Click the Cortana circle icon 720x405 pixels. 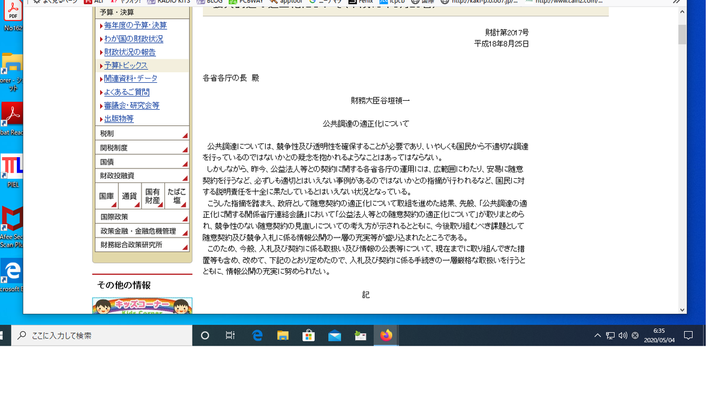click(205, 336)
